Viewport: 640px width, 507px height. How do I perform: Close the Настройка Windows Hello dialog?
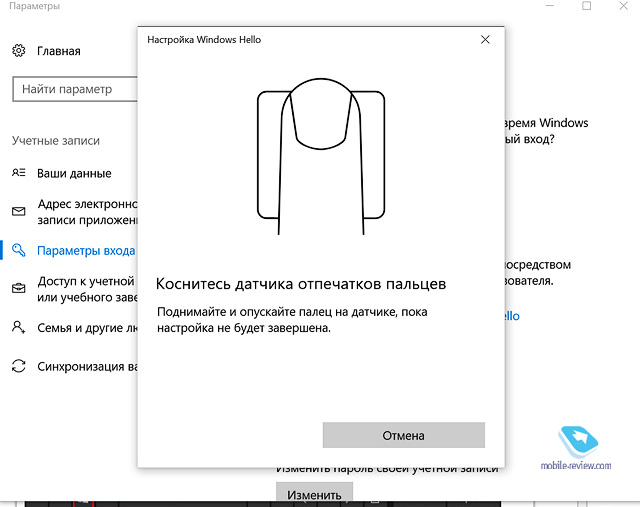point(485,40)
